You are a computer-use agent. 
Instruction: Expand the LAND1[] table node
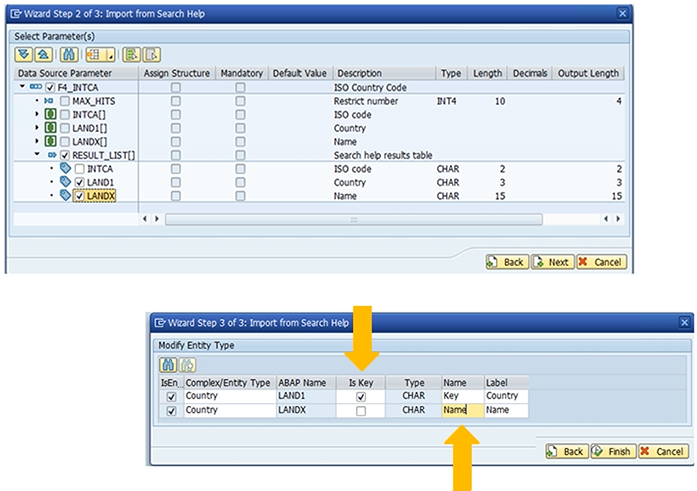coord(37,129)
